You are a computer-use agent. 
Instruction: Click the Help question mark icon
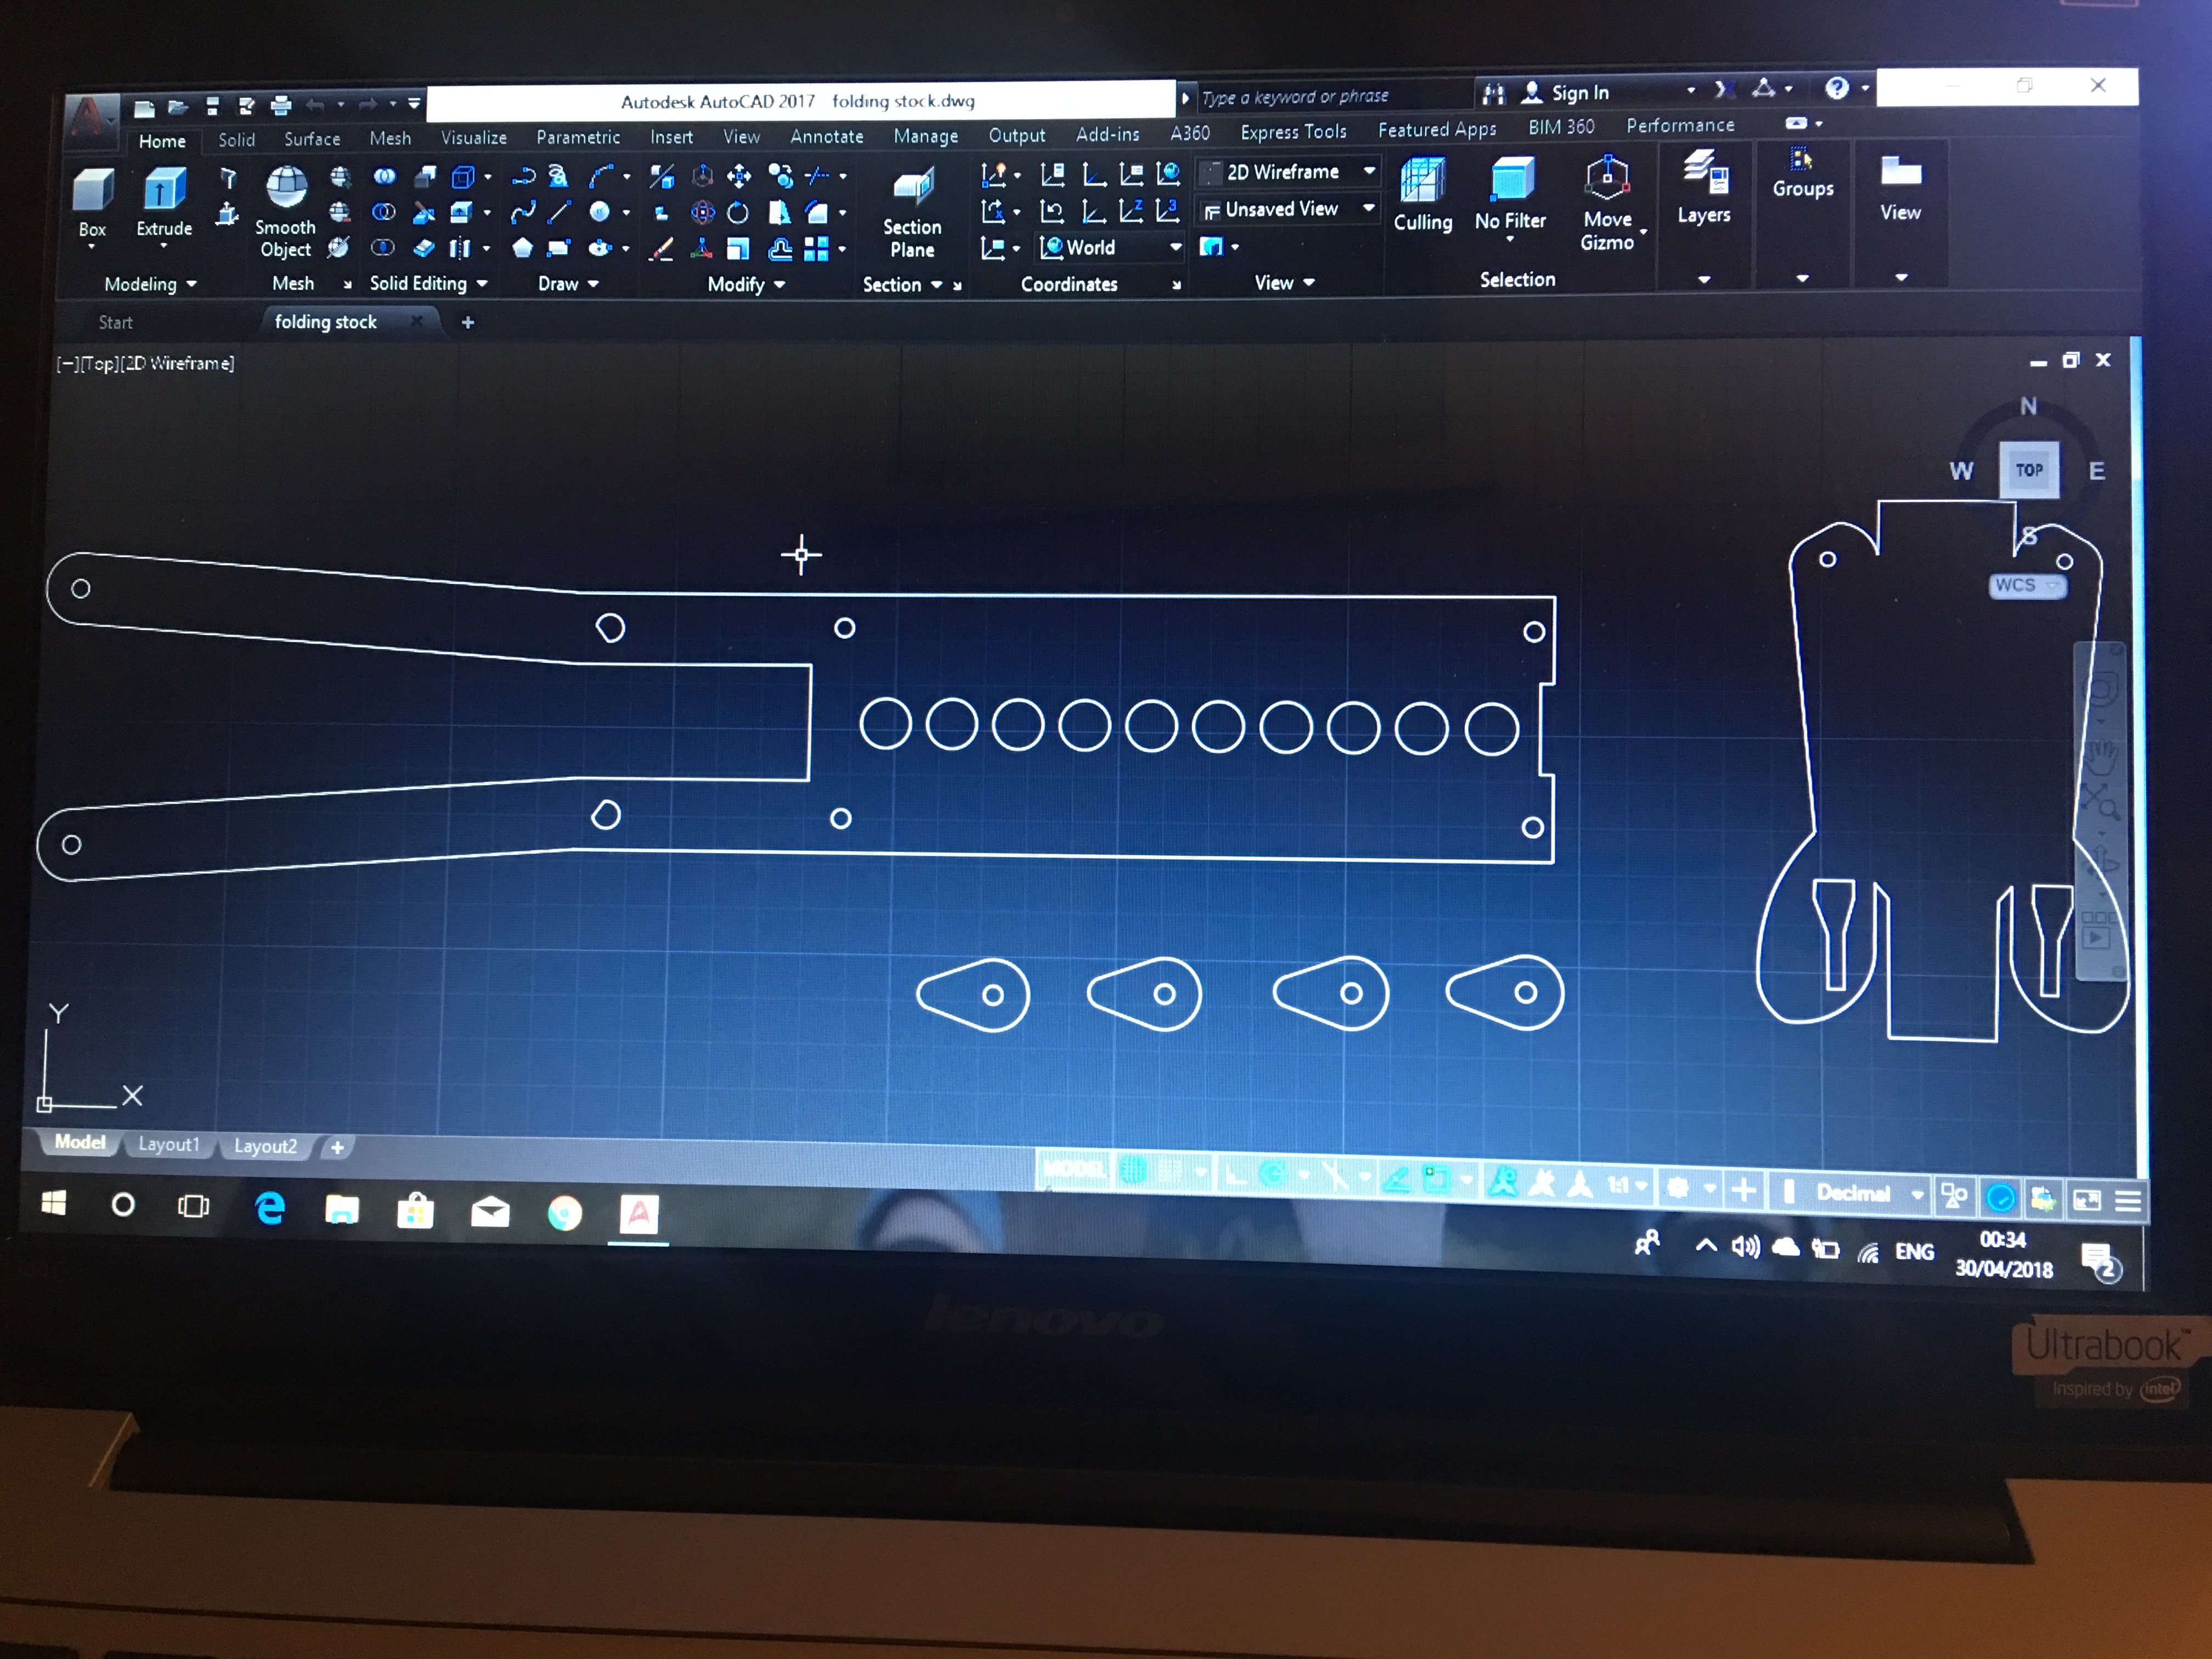click(x=1836, y=88)
